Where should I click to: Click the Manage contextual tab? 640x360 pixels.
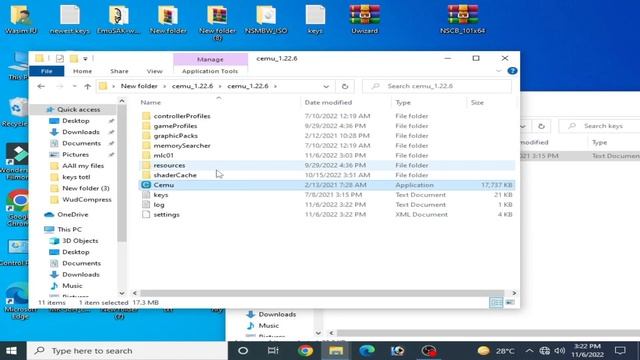coord(210,59)
